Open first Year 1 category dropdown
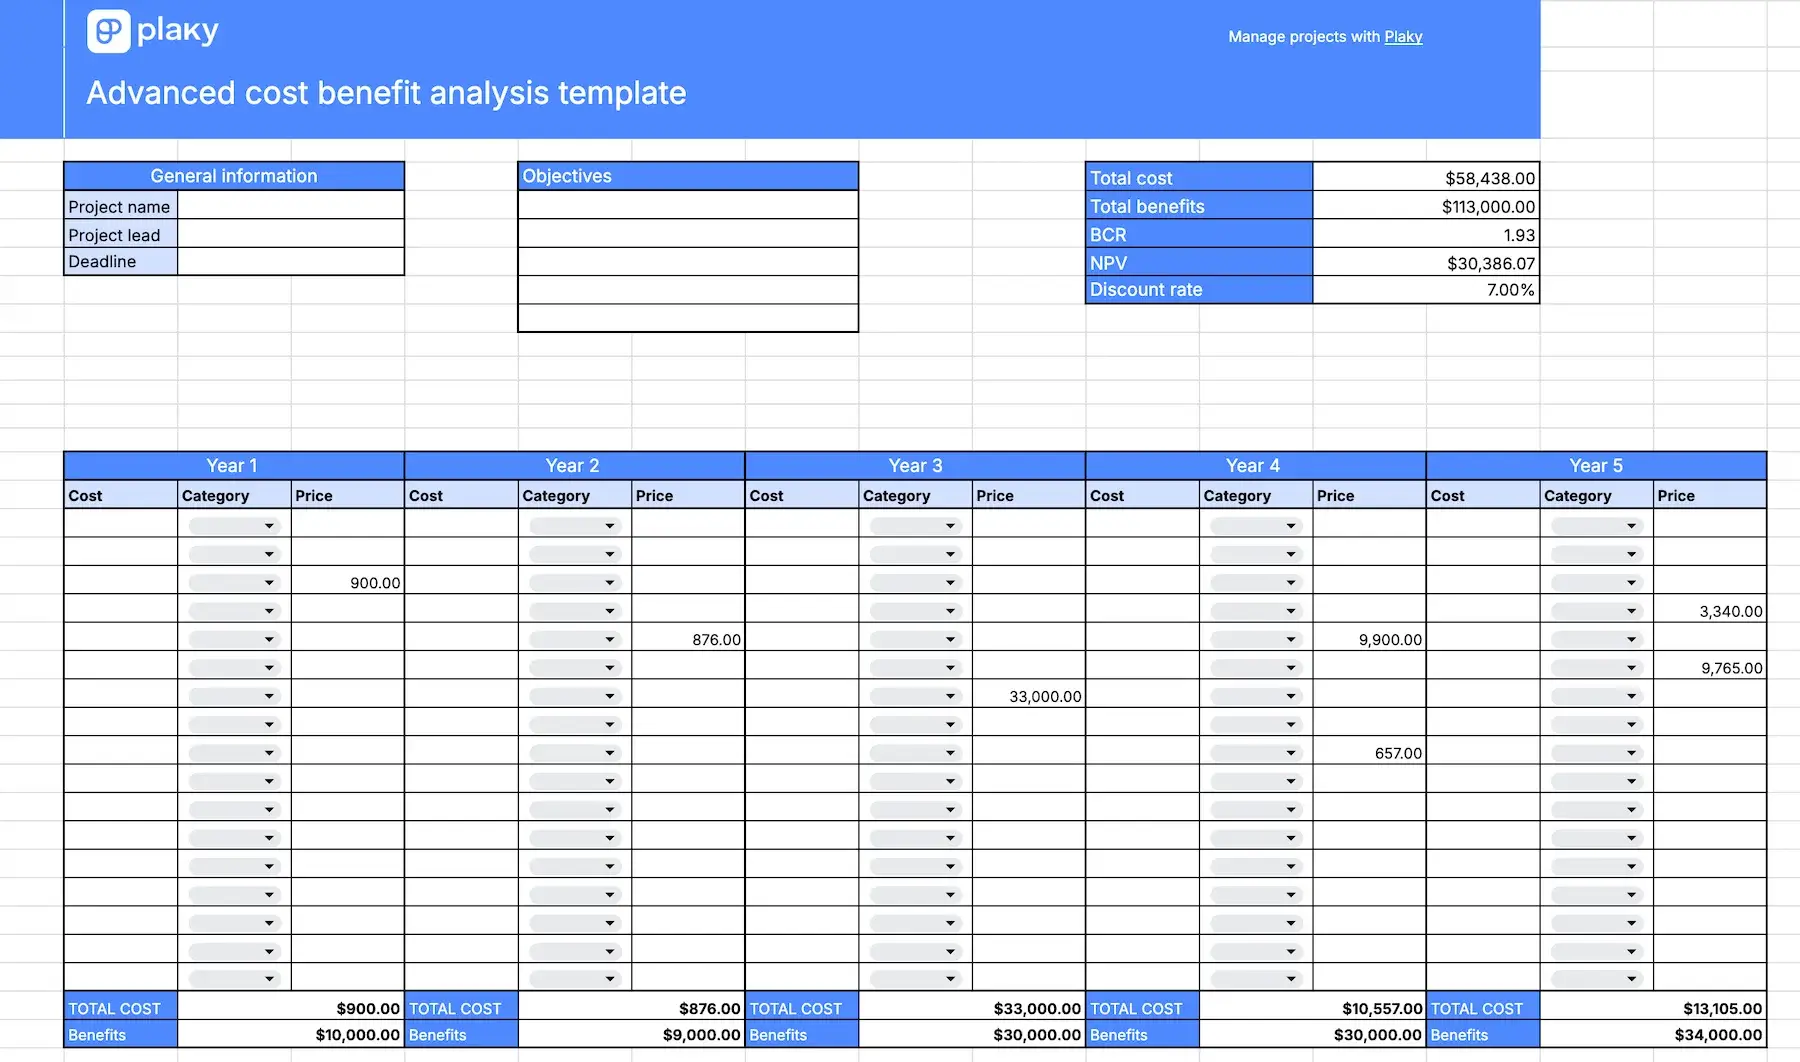The image size is (1800, 1062). click(x=233, y=525)
